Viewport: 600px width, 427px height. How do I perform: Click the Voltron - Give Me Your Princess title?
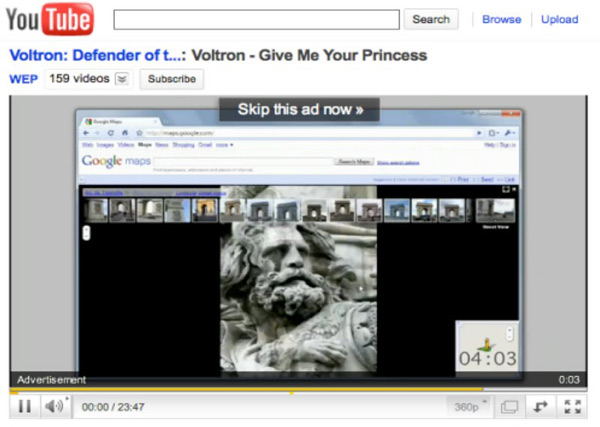click(309, 55)
